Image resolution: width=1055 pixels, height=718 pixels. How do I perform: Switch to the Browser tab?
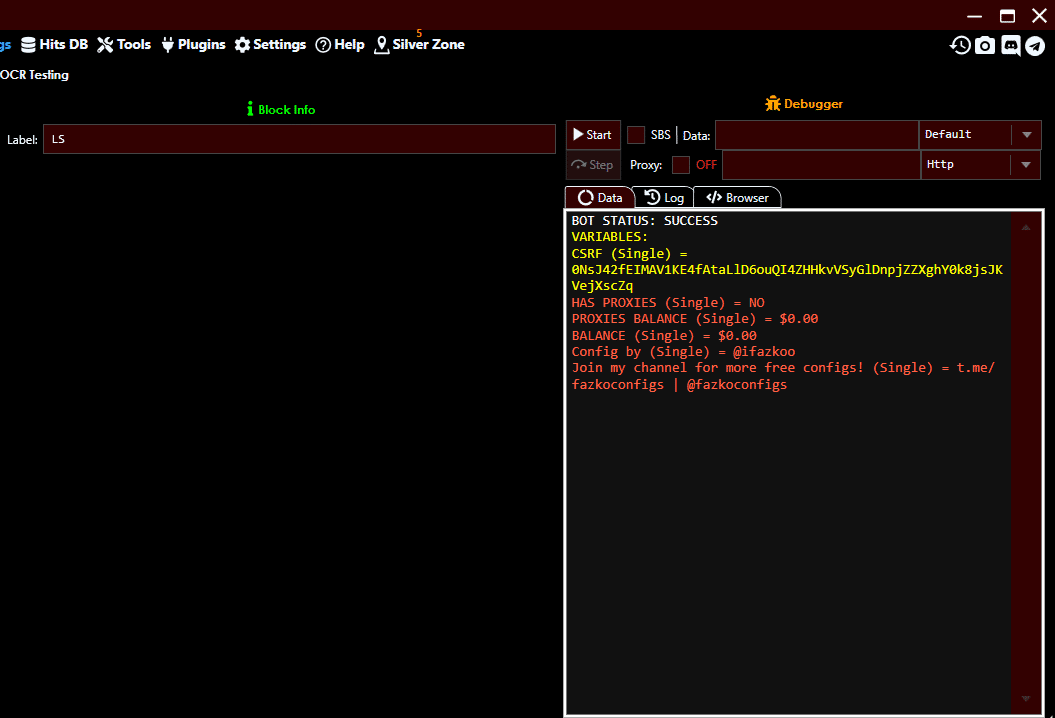(x=737, y=197)
